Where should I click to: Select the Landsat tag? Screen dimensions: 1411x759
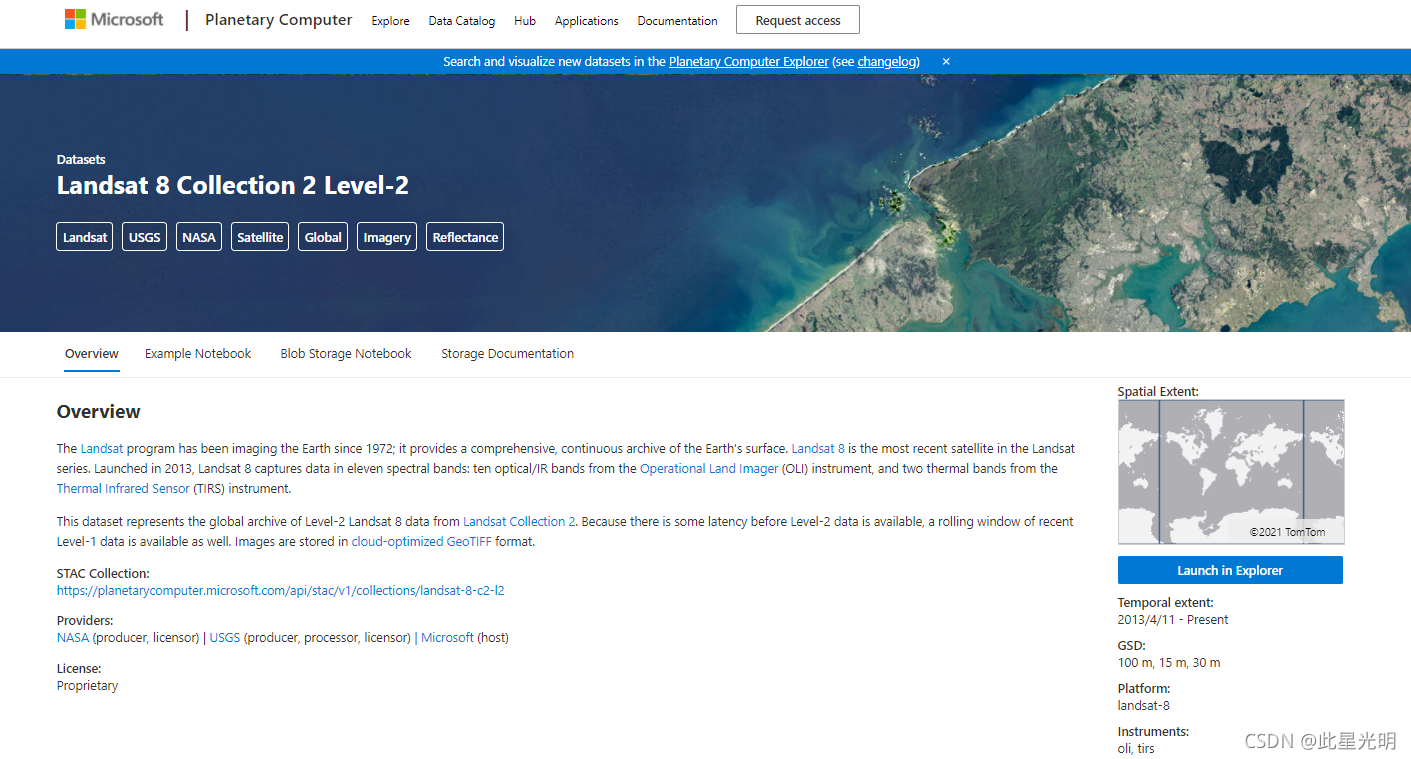pyautogui.click(x=85, y=237)
